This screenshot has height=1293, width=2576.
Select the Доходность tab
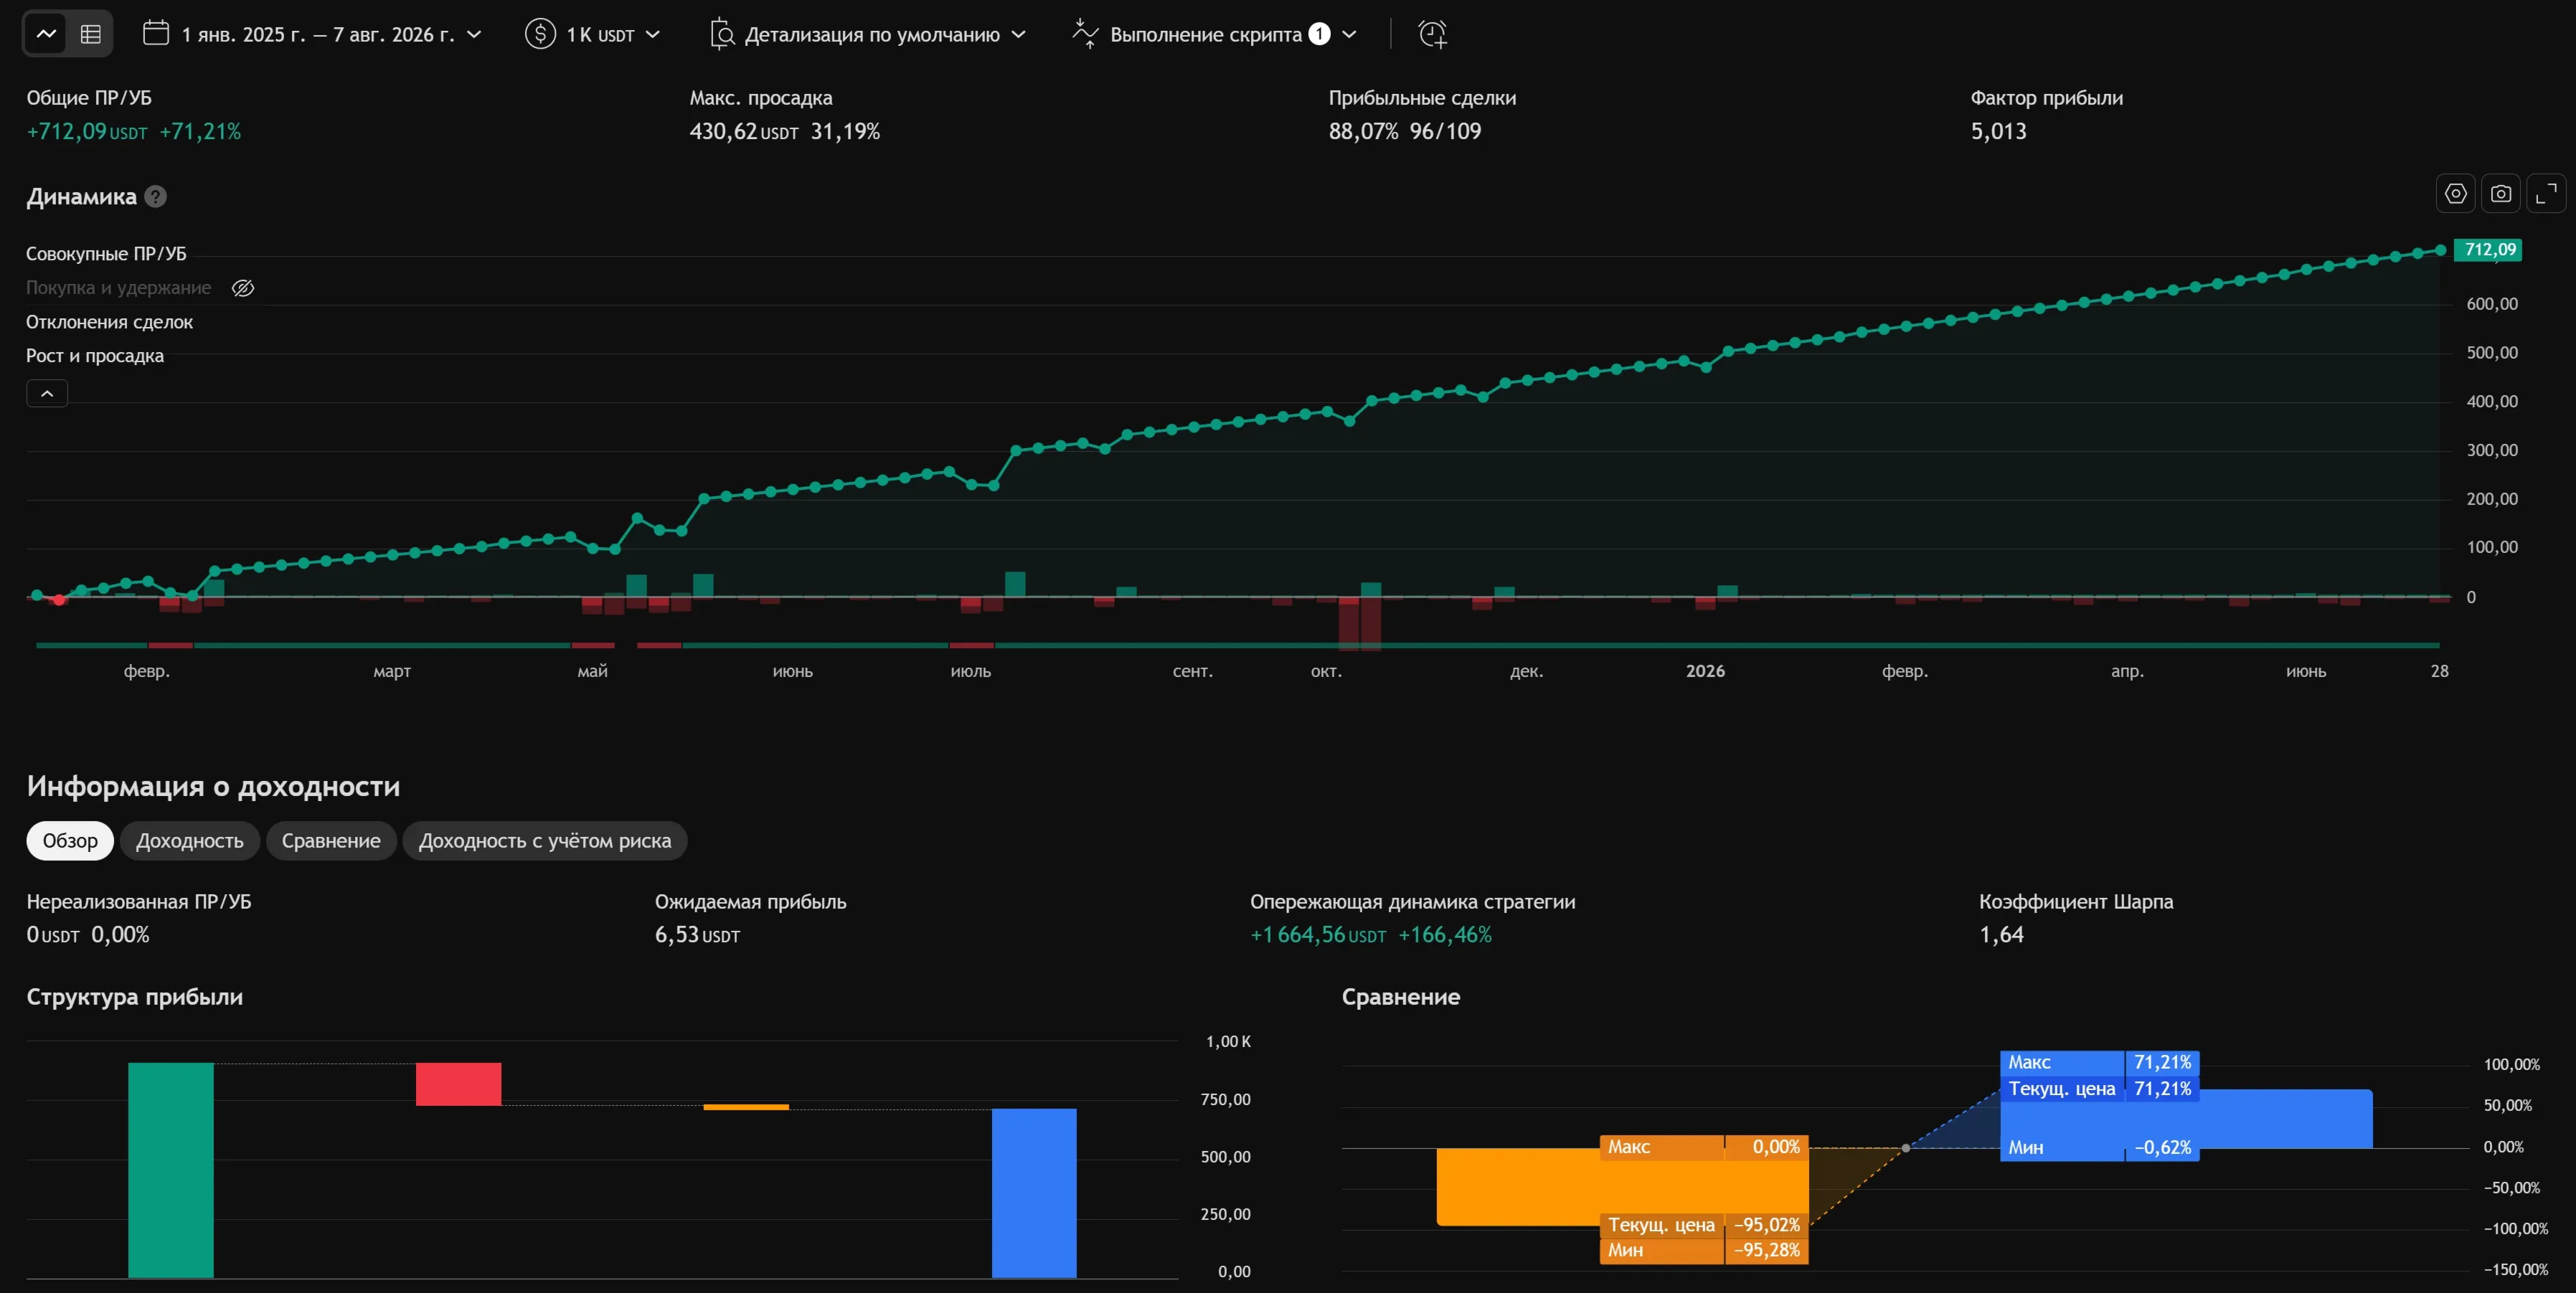[190, 841]
